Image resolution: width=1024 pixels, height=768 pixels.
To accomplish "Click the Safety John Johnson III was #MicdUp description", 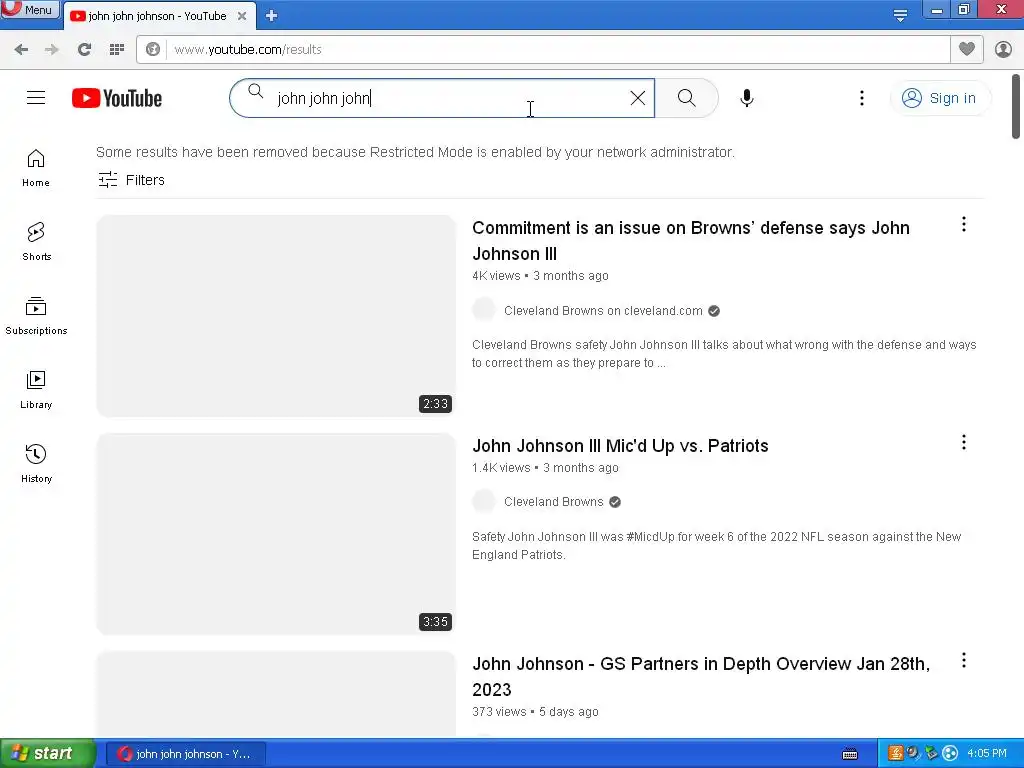I will click(716, 545).
